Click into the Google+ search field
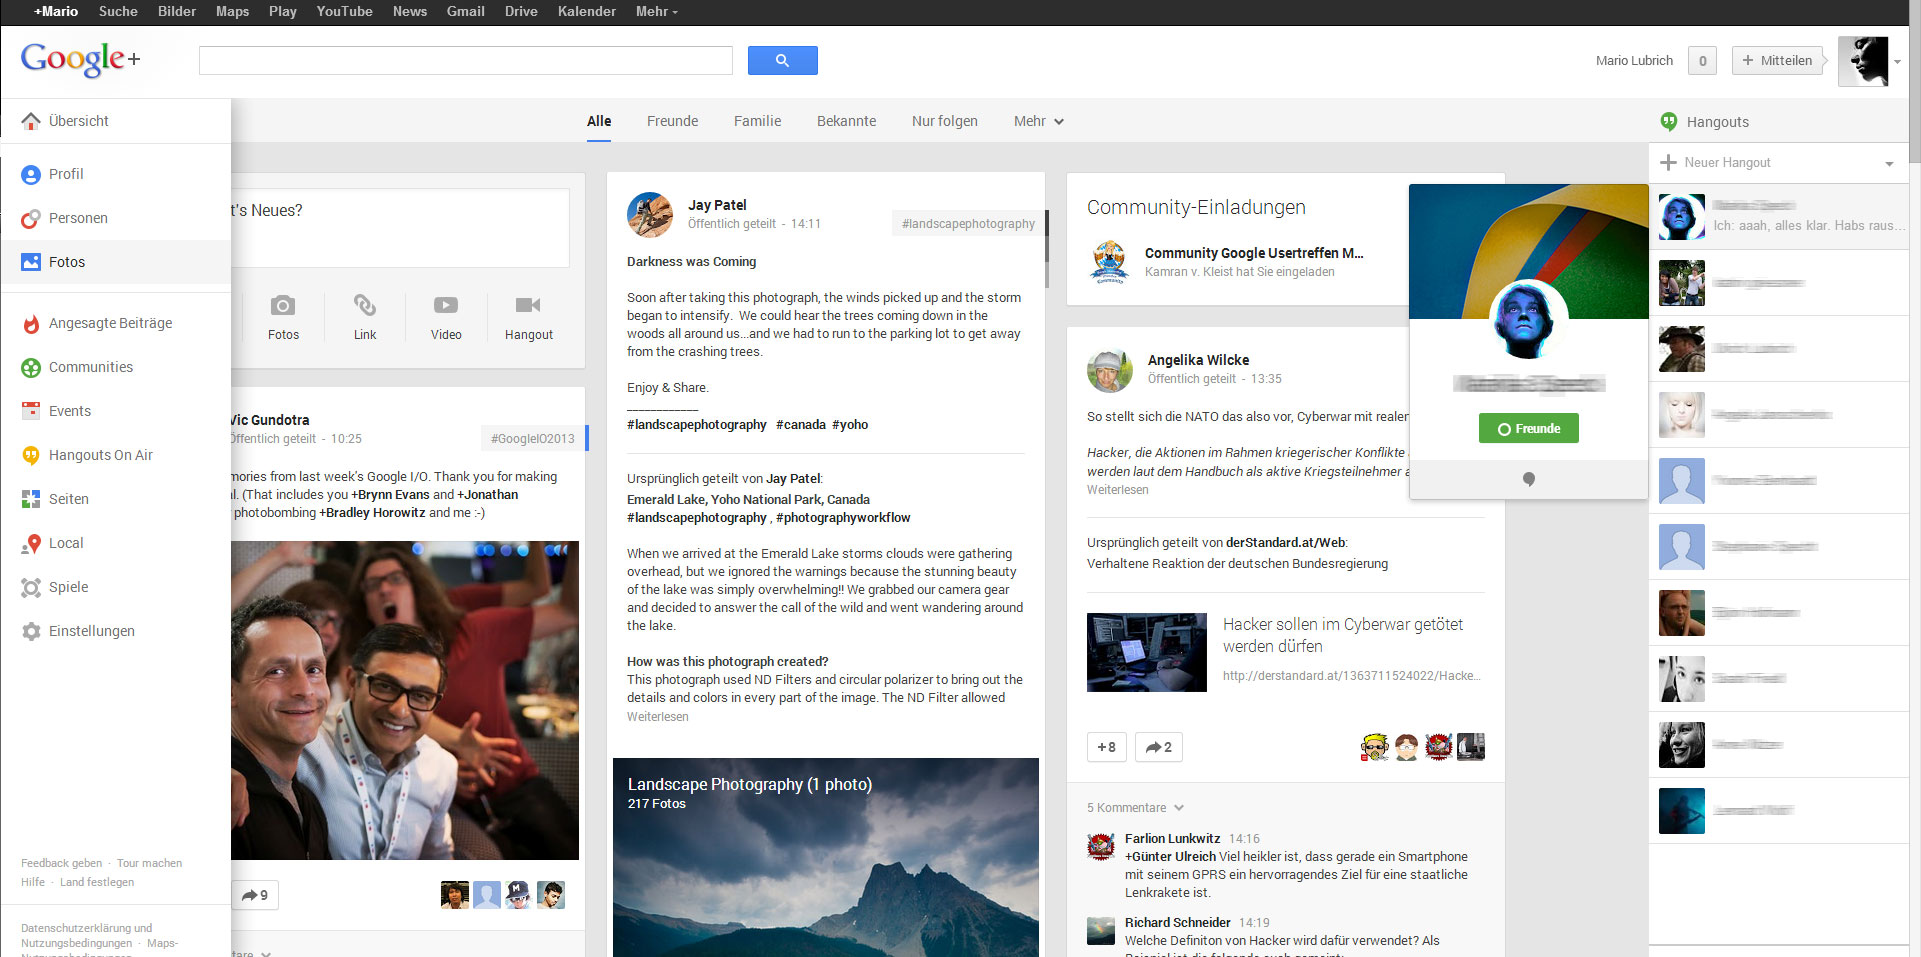 click(465, 60)
